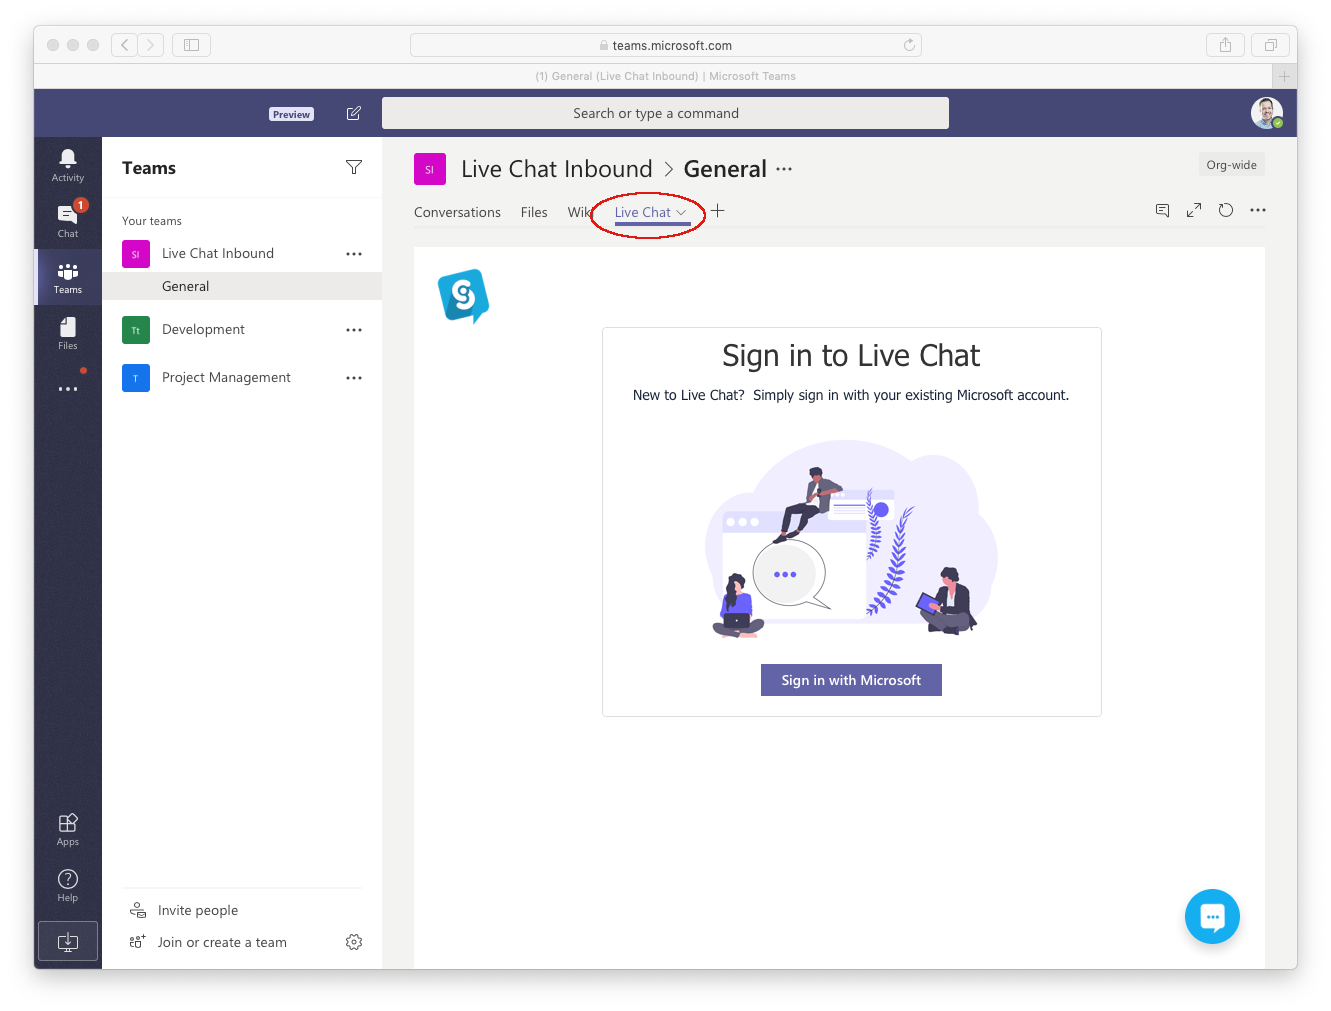Open the Live Chat tab dropdown
Viewport: 1331px width, 1011px height.
681,212
